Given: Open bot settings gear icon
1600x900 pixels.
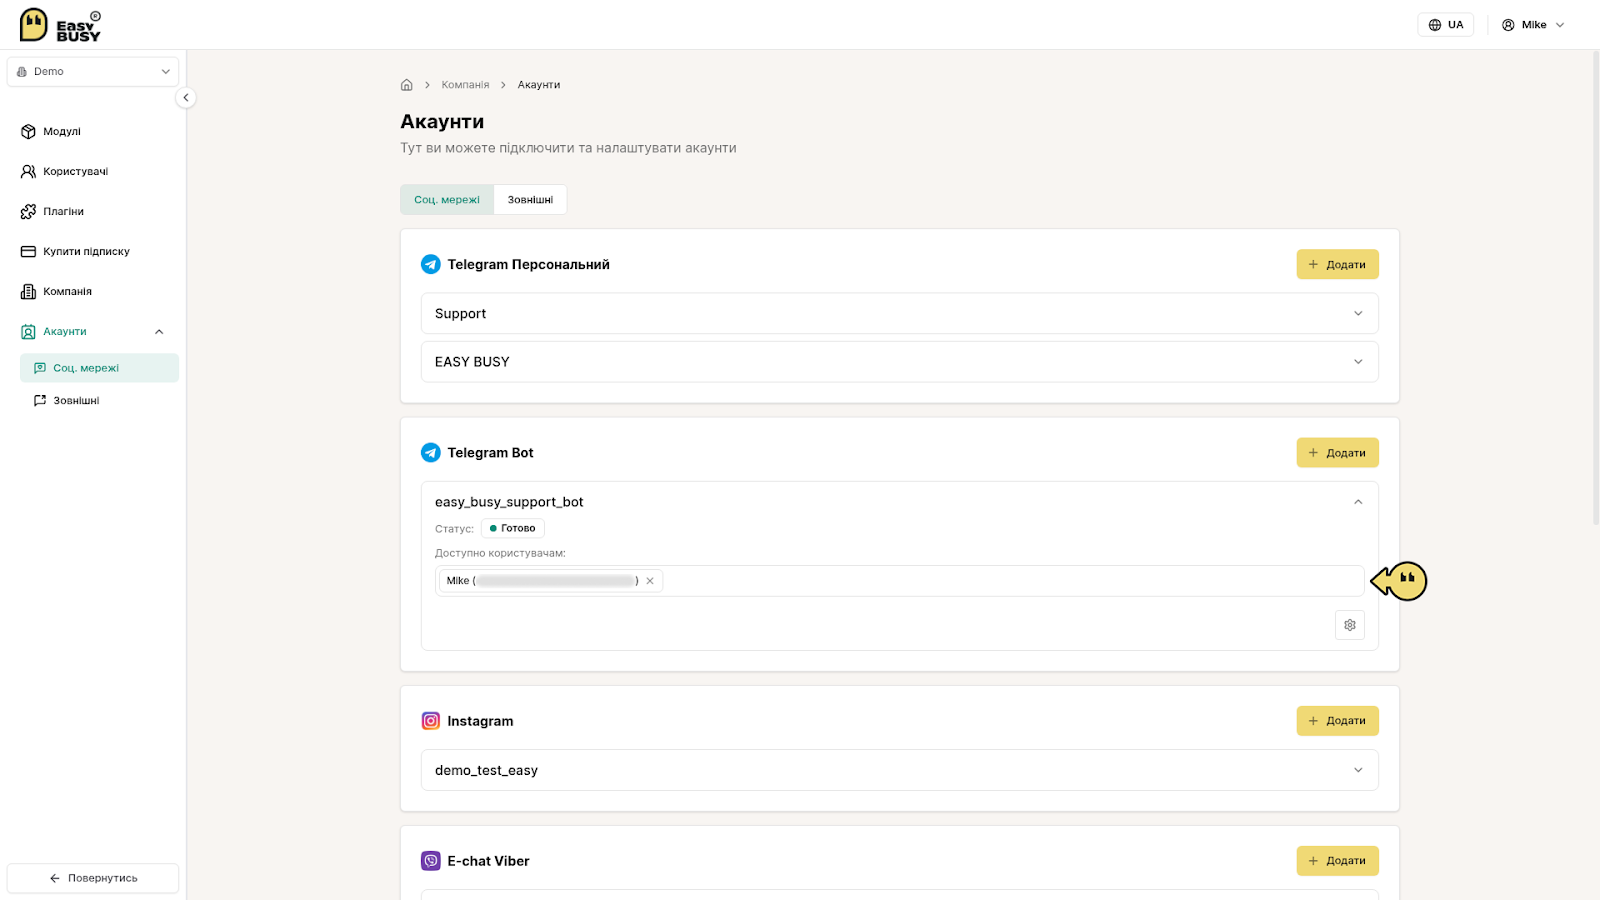Looking at the screenshot, I should [1350, 625].
